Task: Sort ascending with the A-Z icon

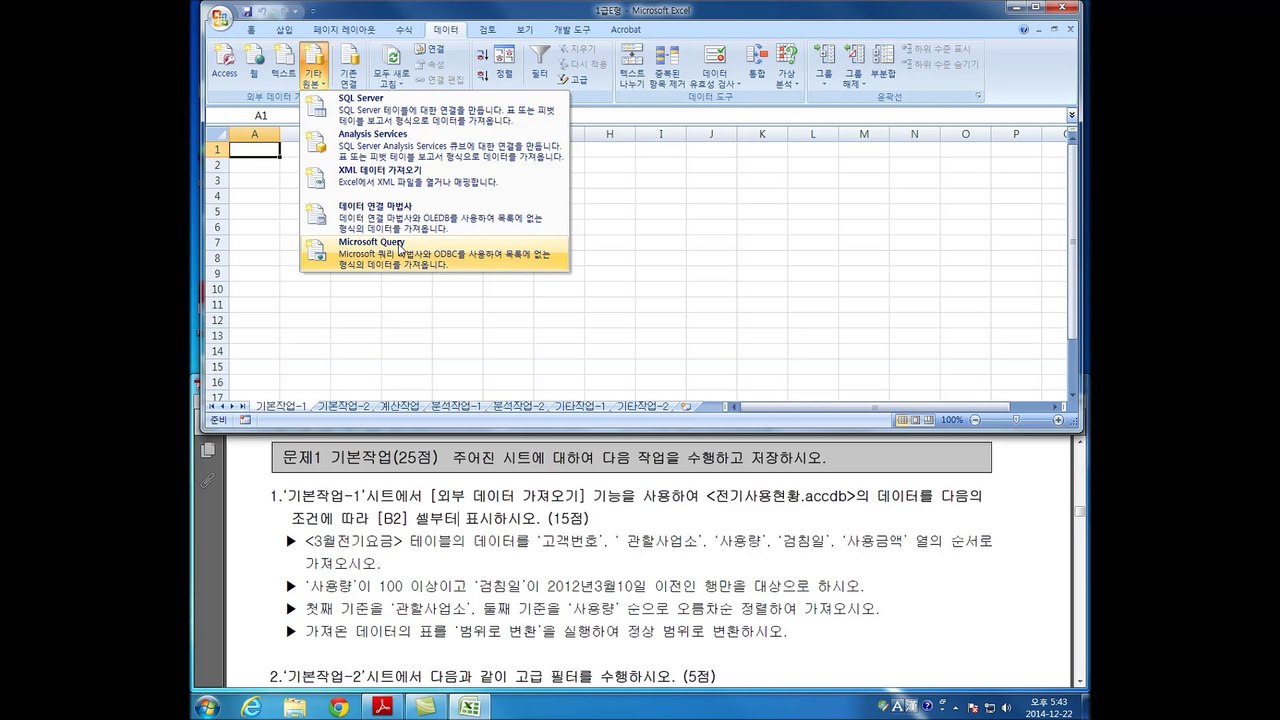Action: point(482,55)
